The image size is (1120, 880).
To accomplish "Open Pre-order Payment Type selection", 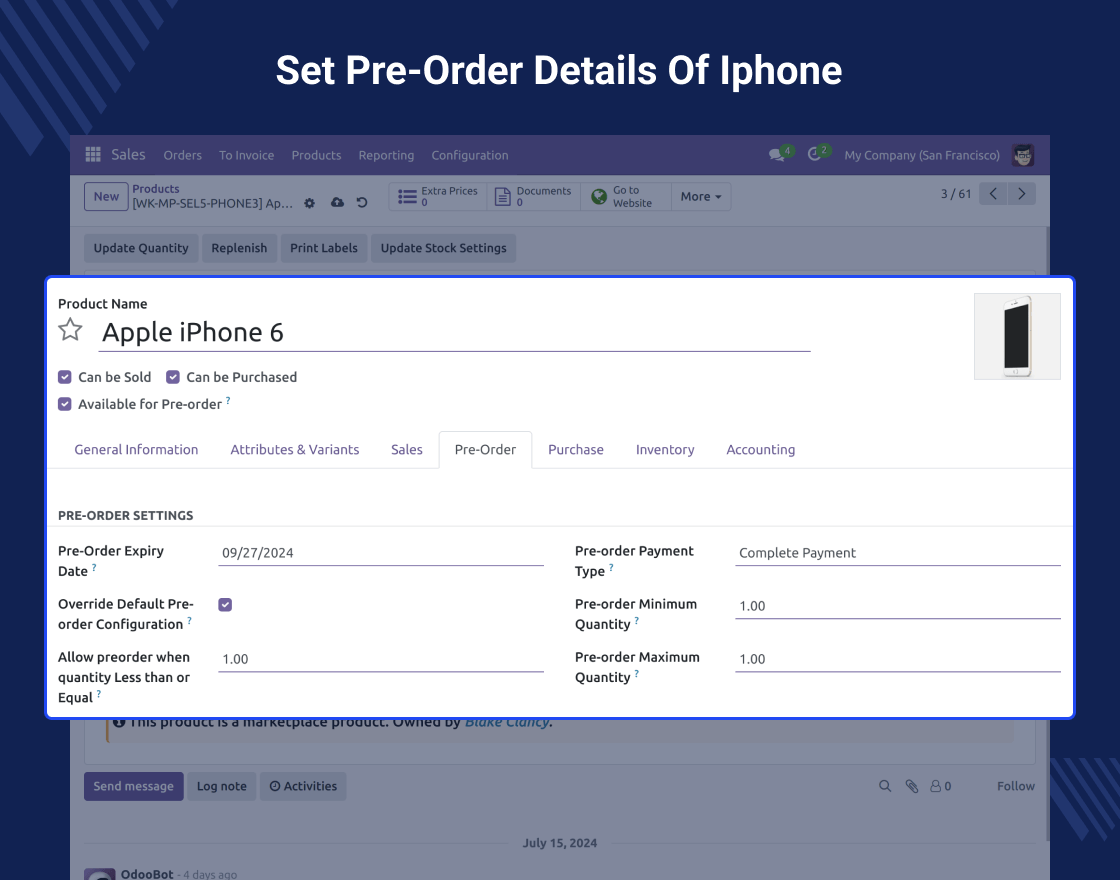I will pos(898,553).
